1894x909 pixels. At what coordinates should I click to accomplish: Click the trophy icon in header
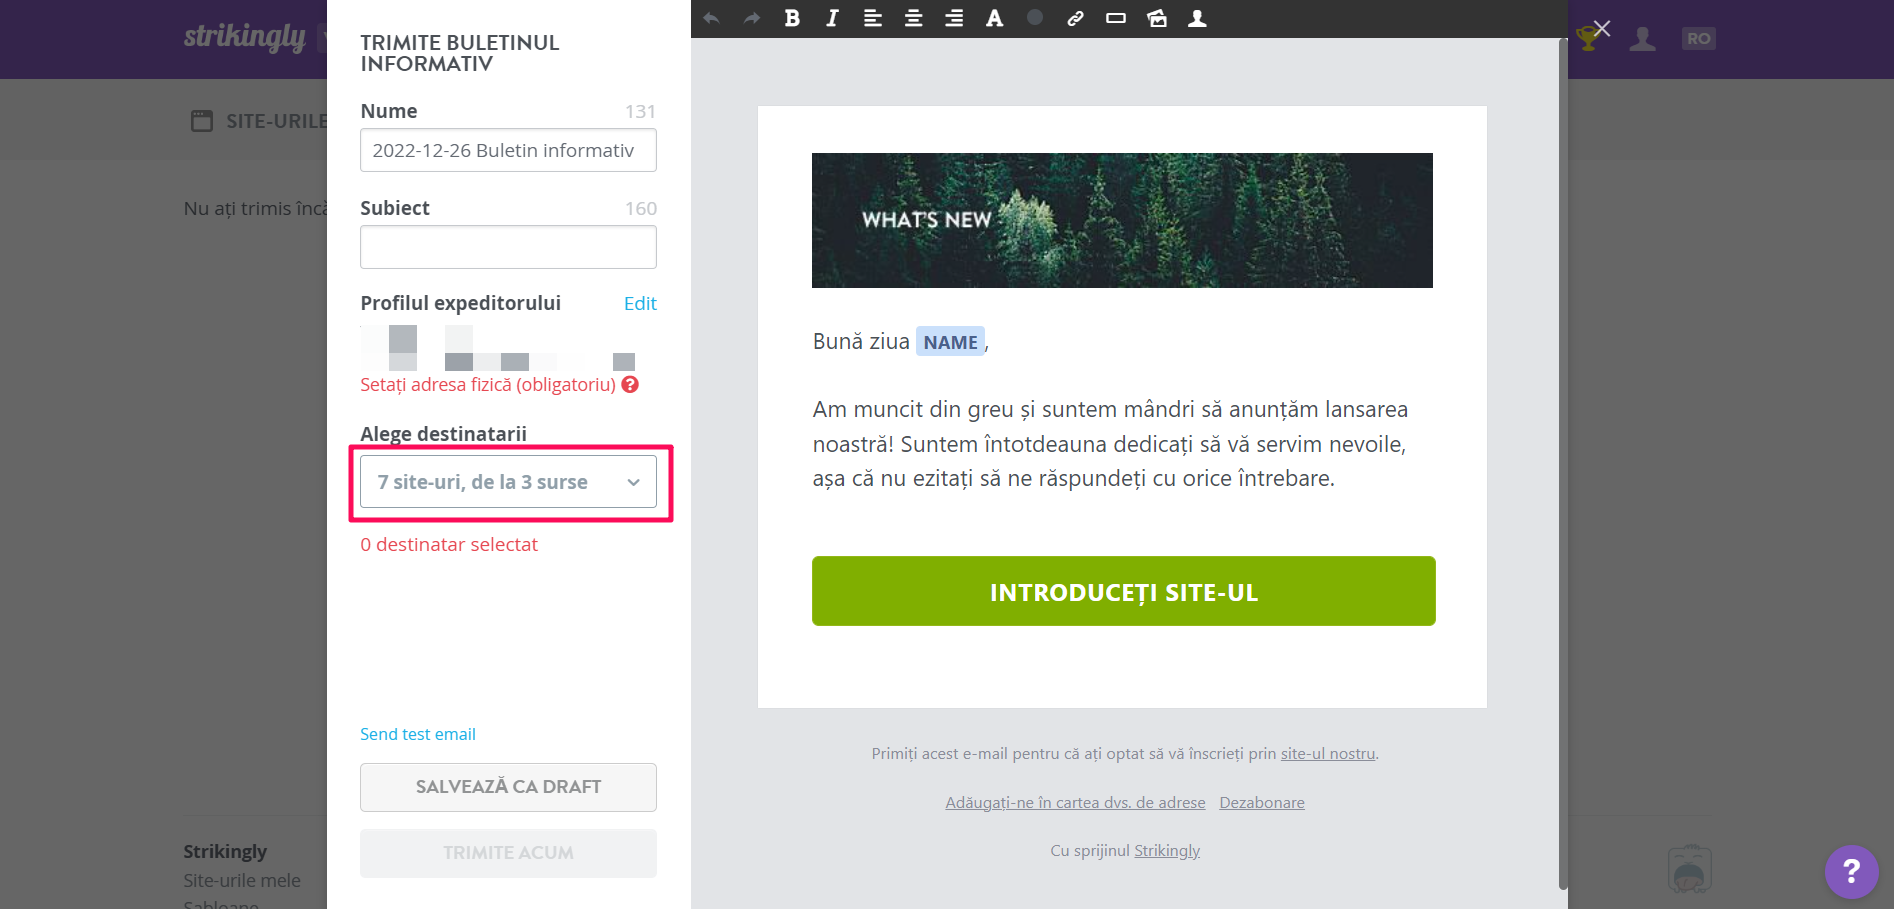[x=1586, y=39]
